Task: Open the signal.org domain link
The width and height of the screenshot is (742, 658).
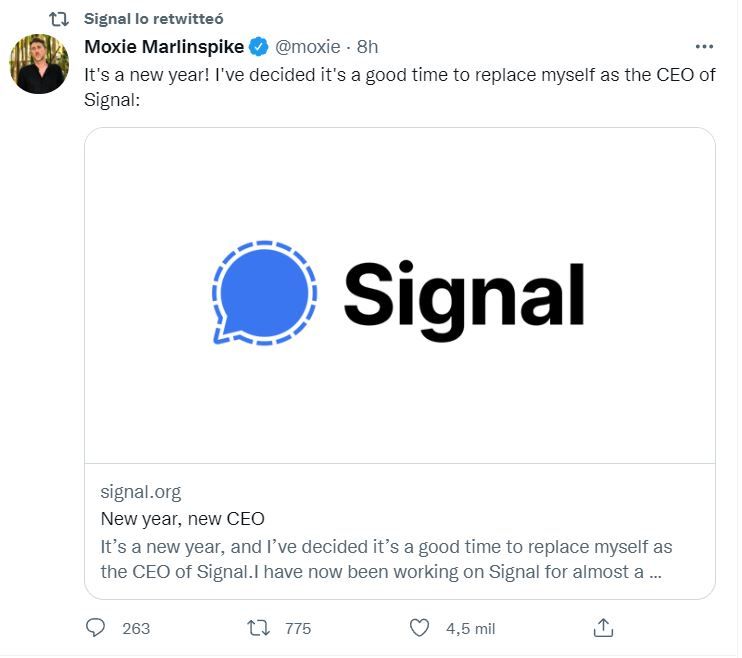Action: (x=141, y=491)
